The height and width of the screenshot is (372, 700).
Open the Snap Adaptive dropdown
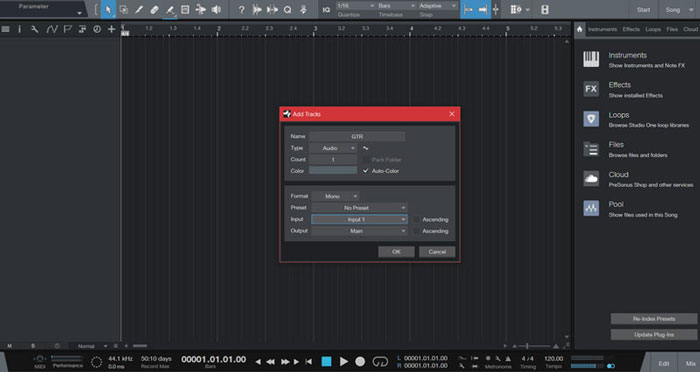click(x=438, y=6)
